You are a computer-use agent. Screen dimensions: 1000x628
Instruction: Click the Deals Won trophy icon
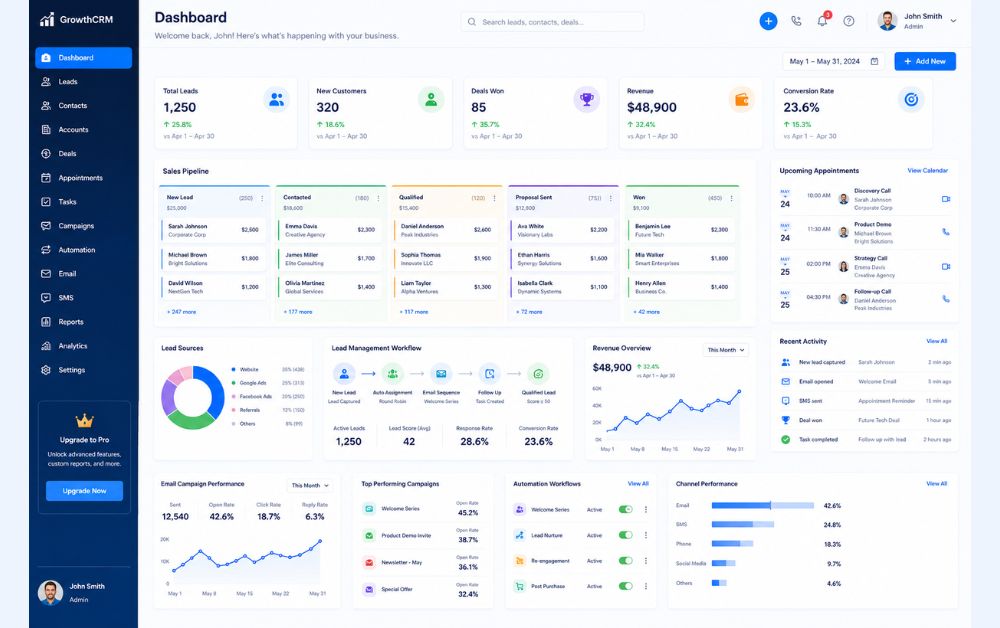tap(587, 99)
